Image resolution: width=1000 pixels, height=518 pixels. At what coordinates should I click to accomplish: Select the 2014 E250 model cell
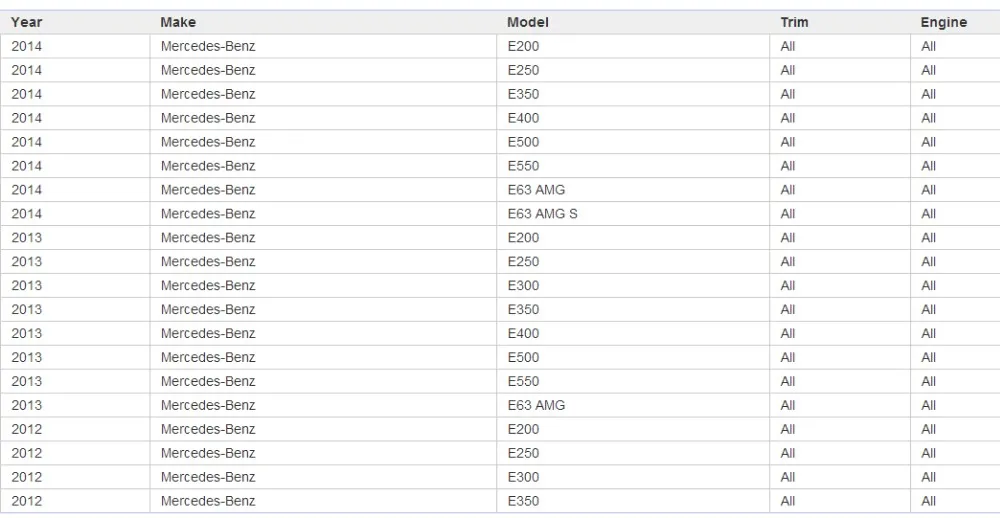coord(633,70)
